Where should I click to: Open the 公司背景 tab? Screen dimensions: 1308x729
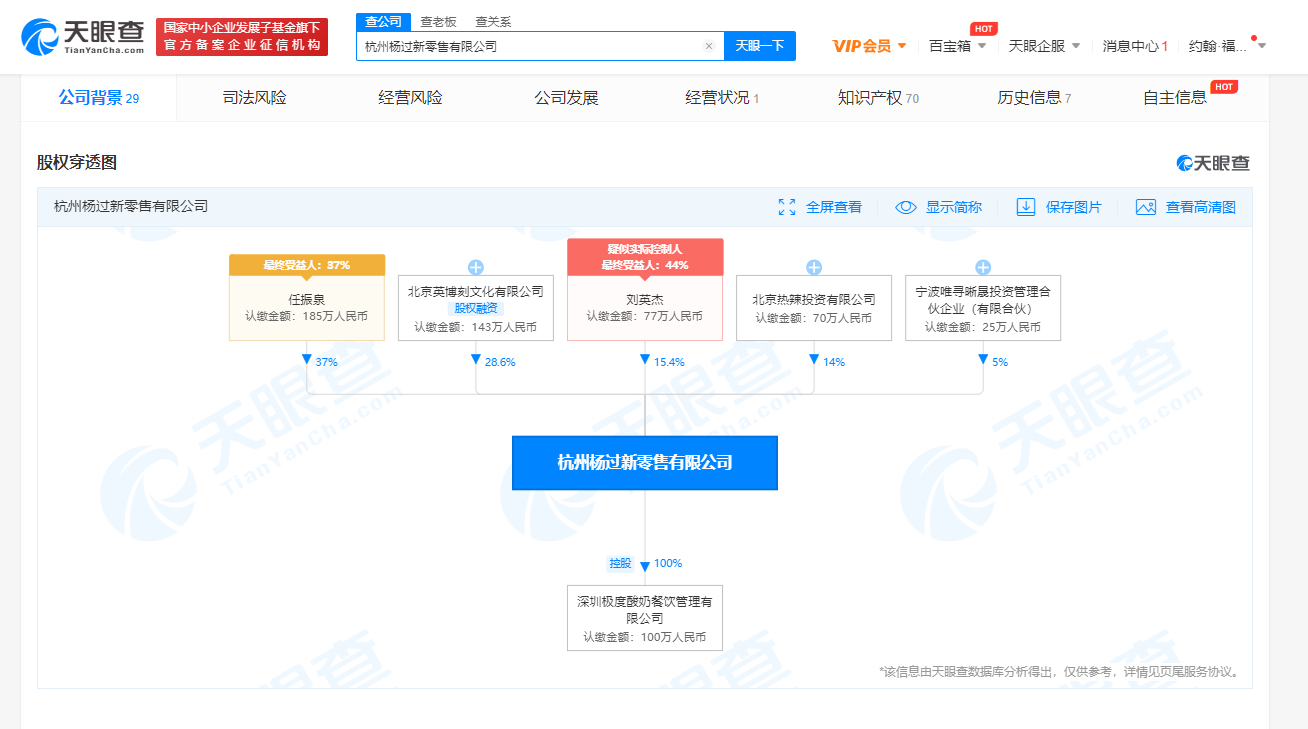click(98, 98)
